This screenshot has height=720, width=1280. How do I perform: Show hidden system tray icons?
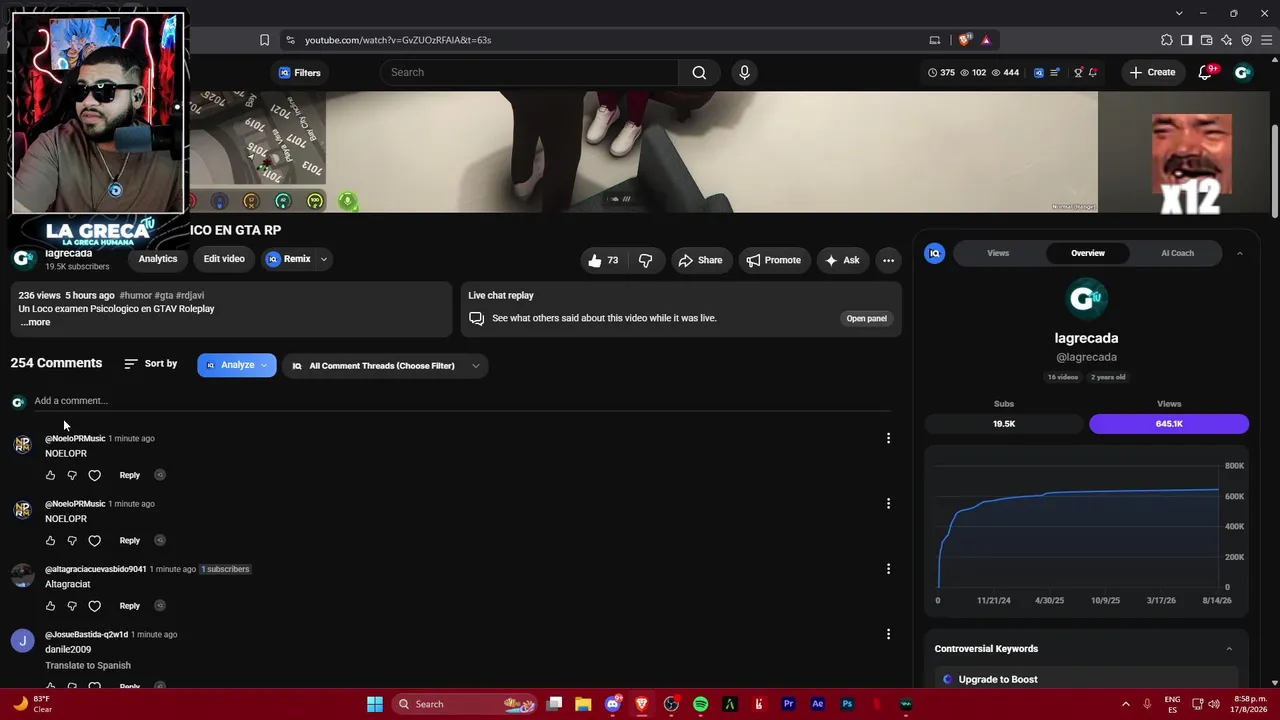coord(1125,704)
